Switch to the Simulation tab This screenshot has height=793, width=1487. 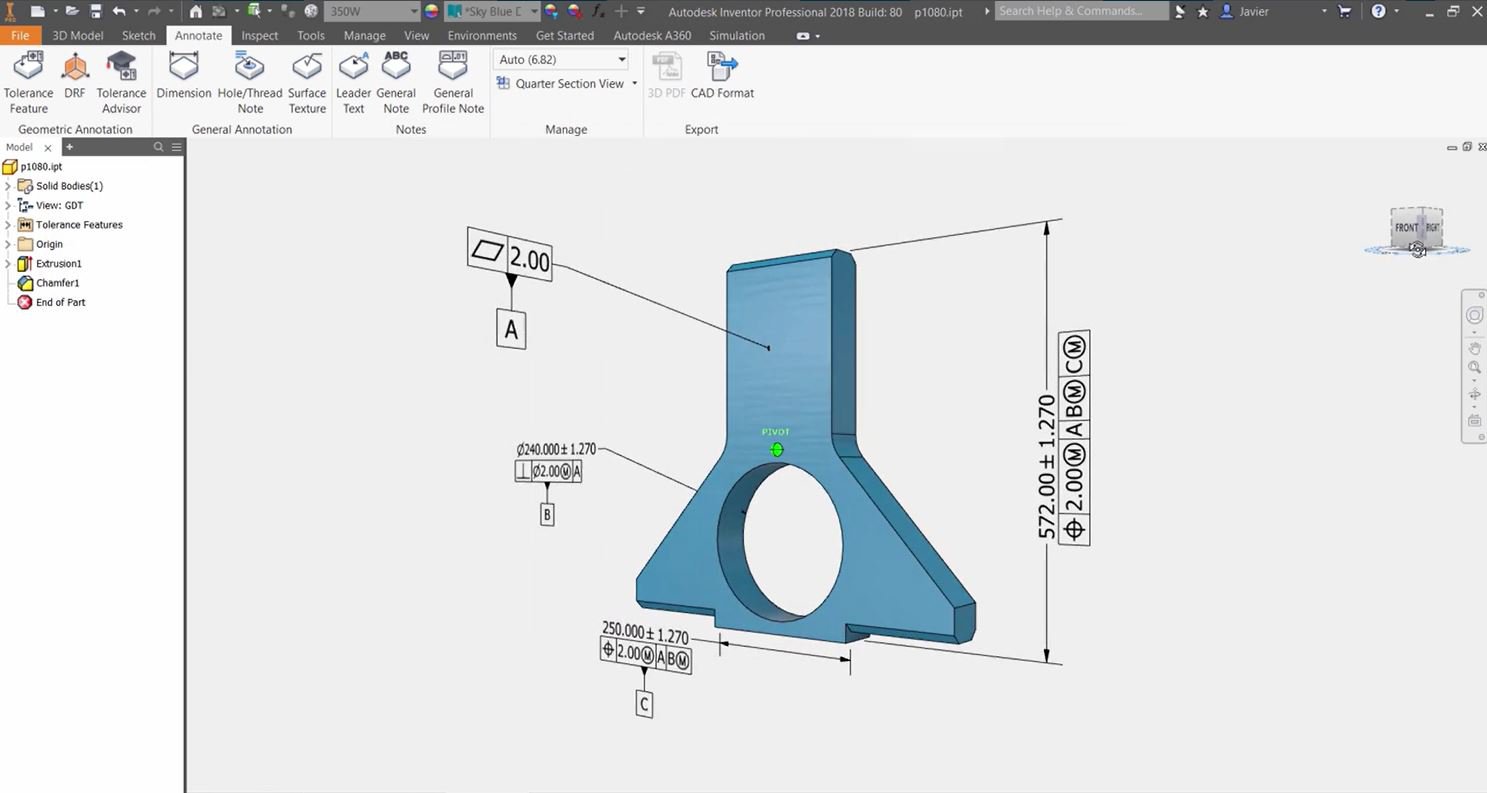[x=737, y=35]
